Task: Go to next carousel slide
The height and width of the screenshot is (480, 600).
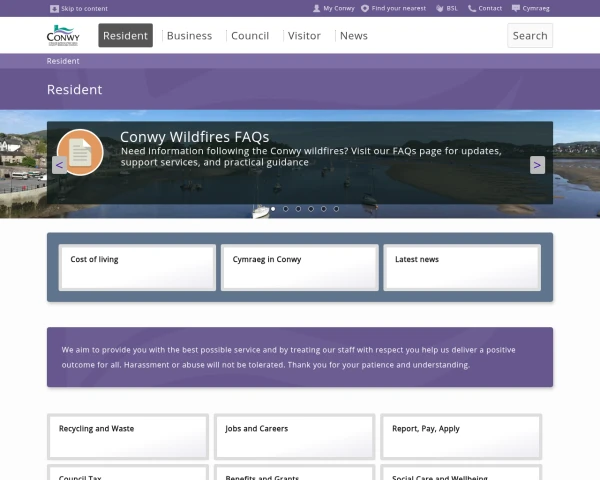Action: click(537, 165)
